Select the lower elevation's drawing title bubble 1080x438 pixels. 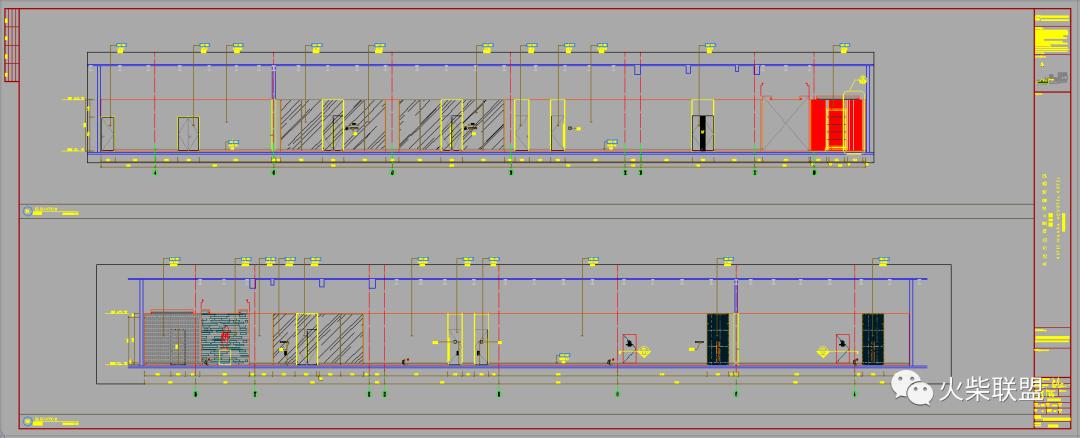(x=27, y=419)
